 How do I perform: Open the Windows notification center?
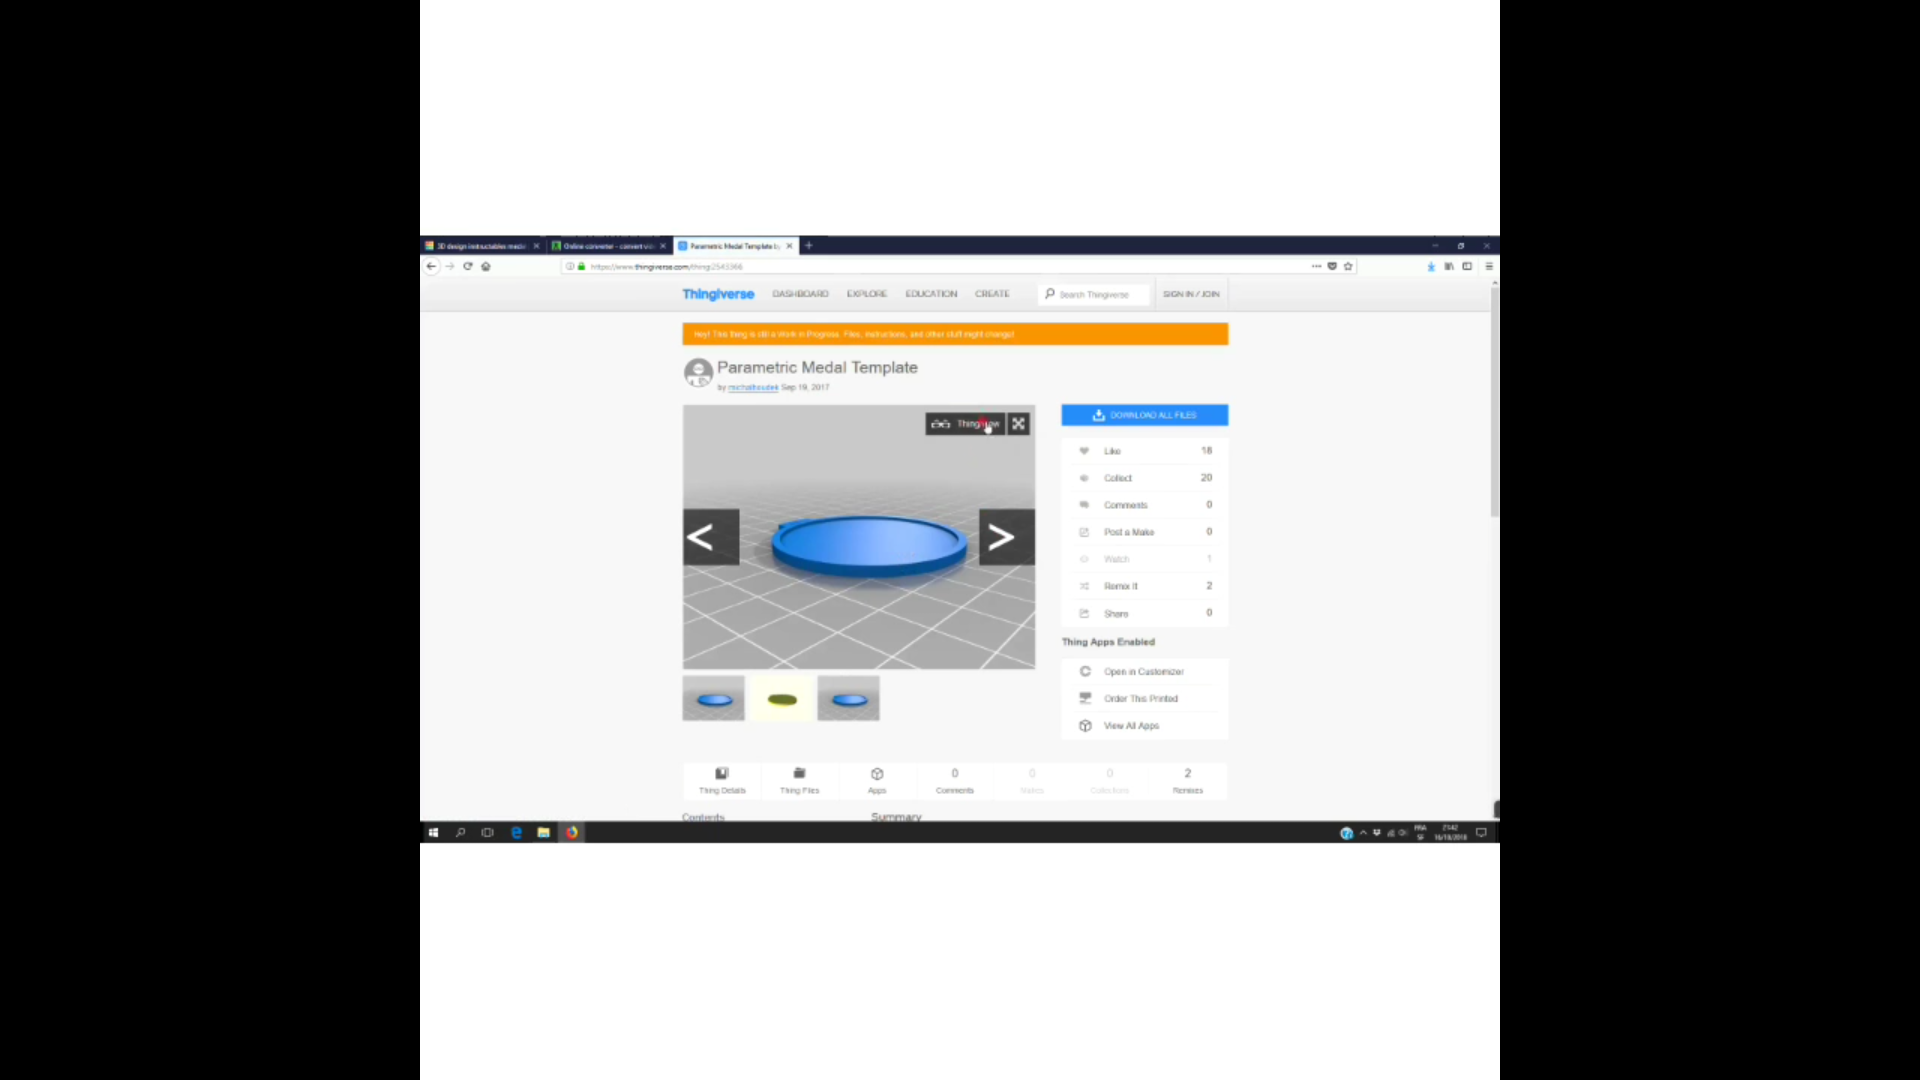click(x=1481, y=832)
